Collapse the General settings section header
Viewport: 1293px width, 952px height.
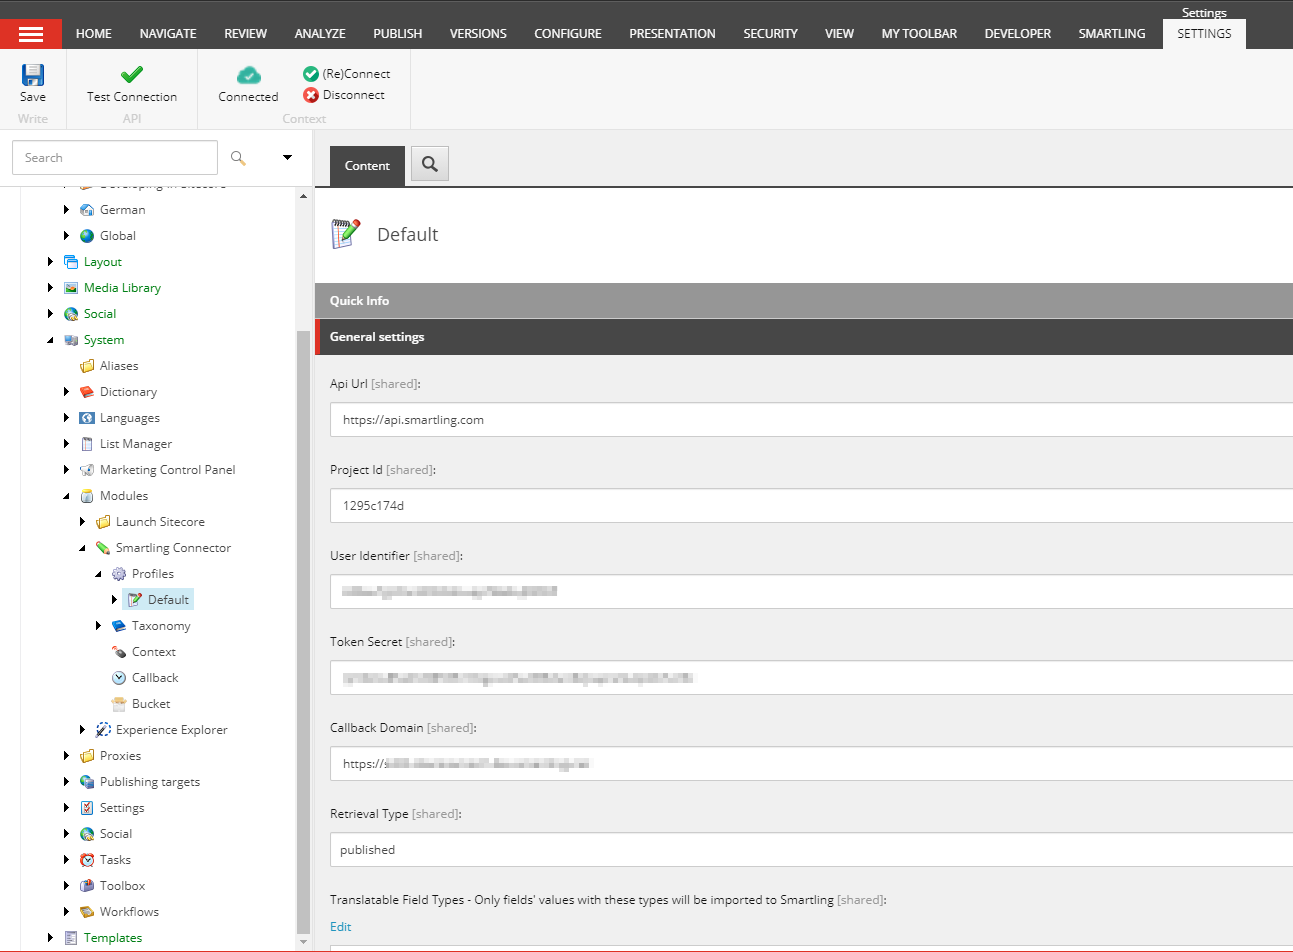804,337
